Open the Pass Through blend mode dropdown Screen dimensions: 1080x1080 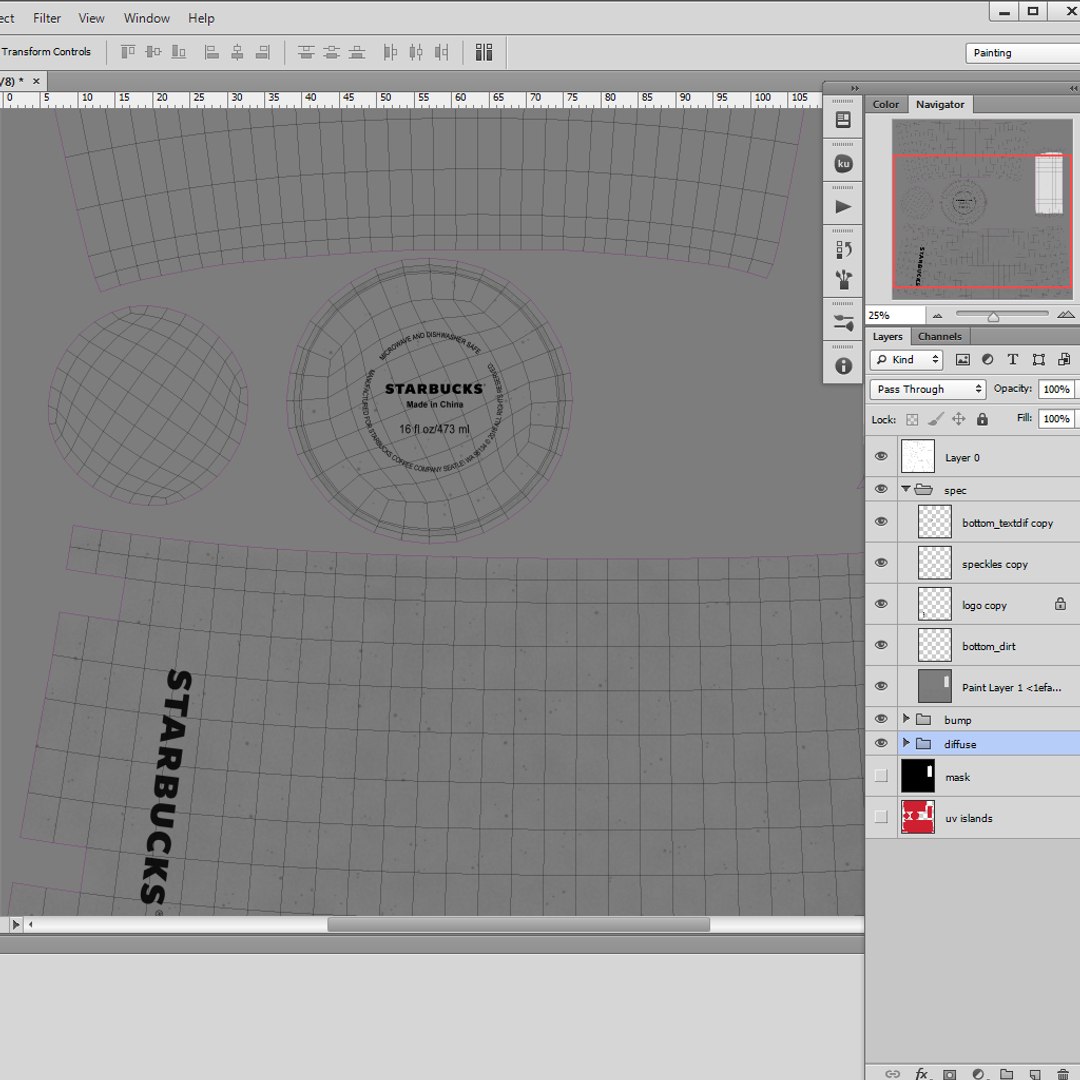point(928,389)
